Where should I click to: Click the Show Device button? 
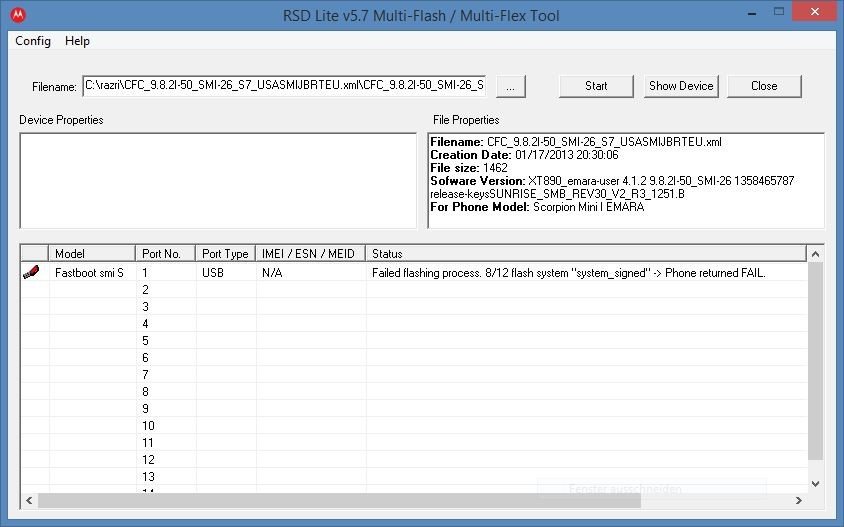tap(681, 86)
